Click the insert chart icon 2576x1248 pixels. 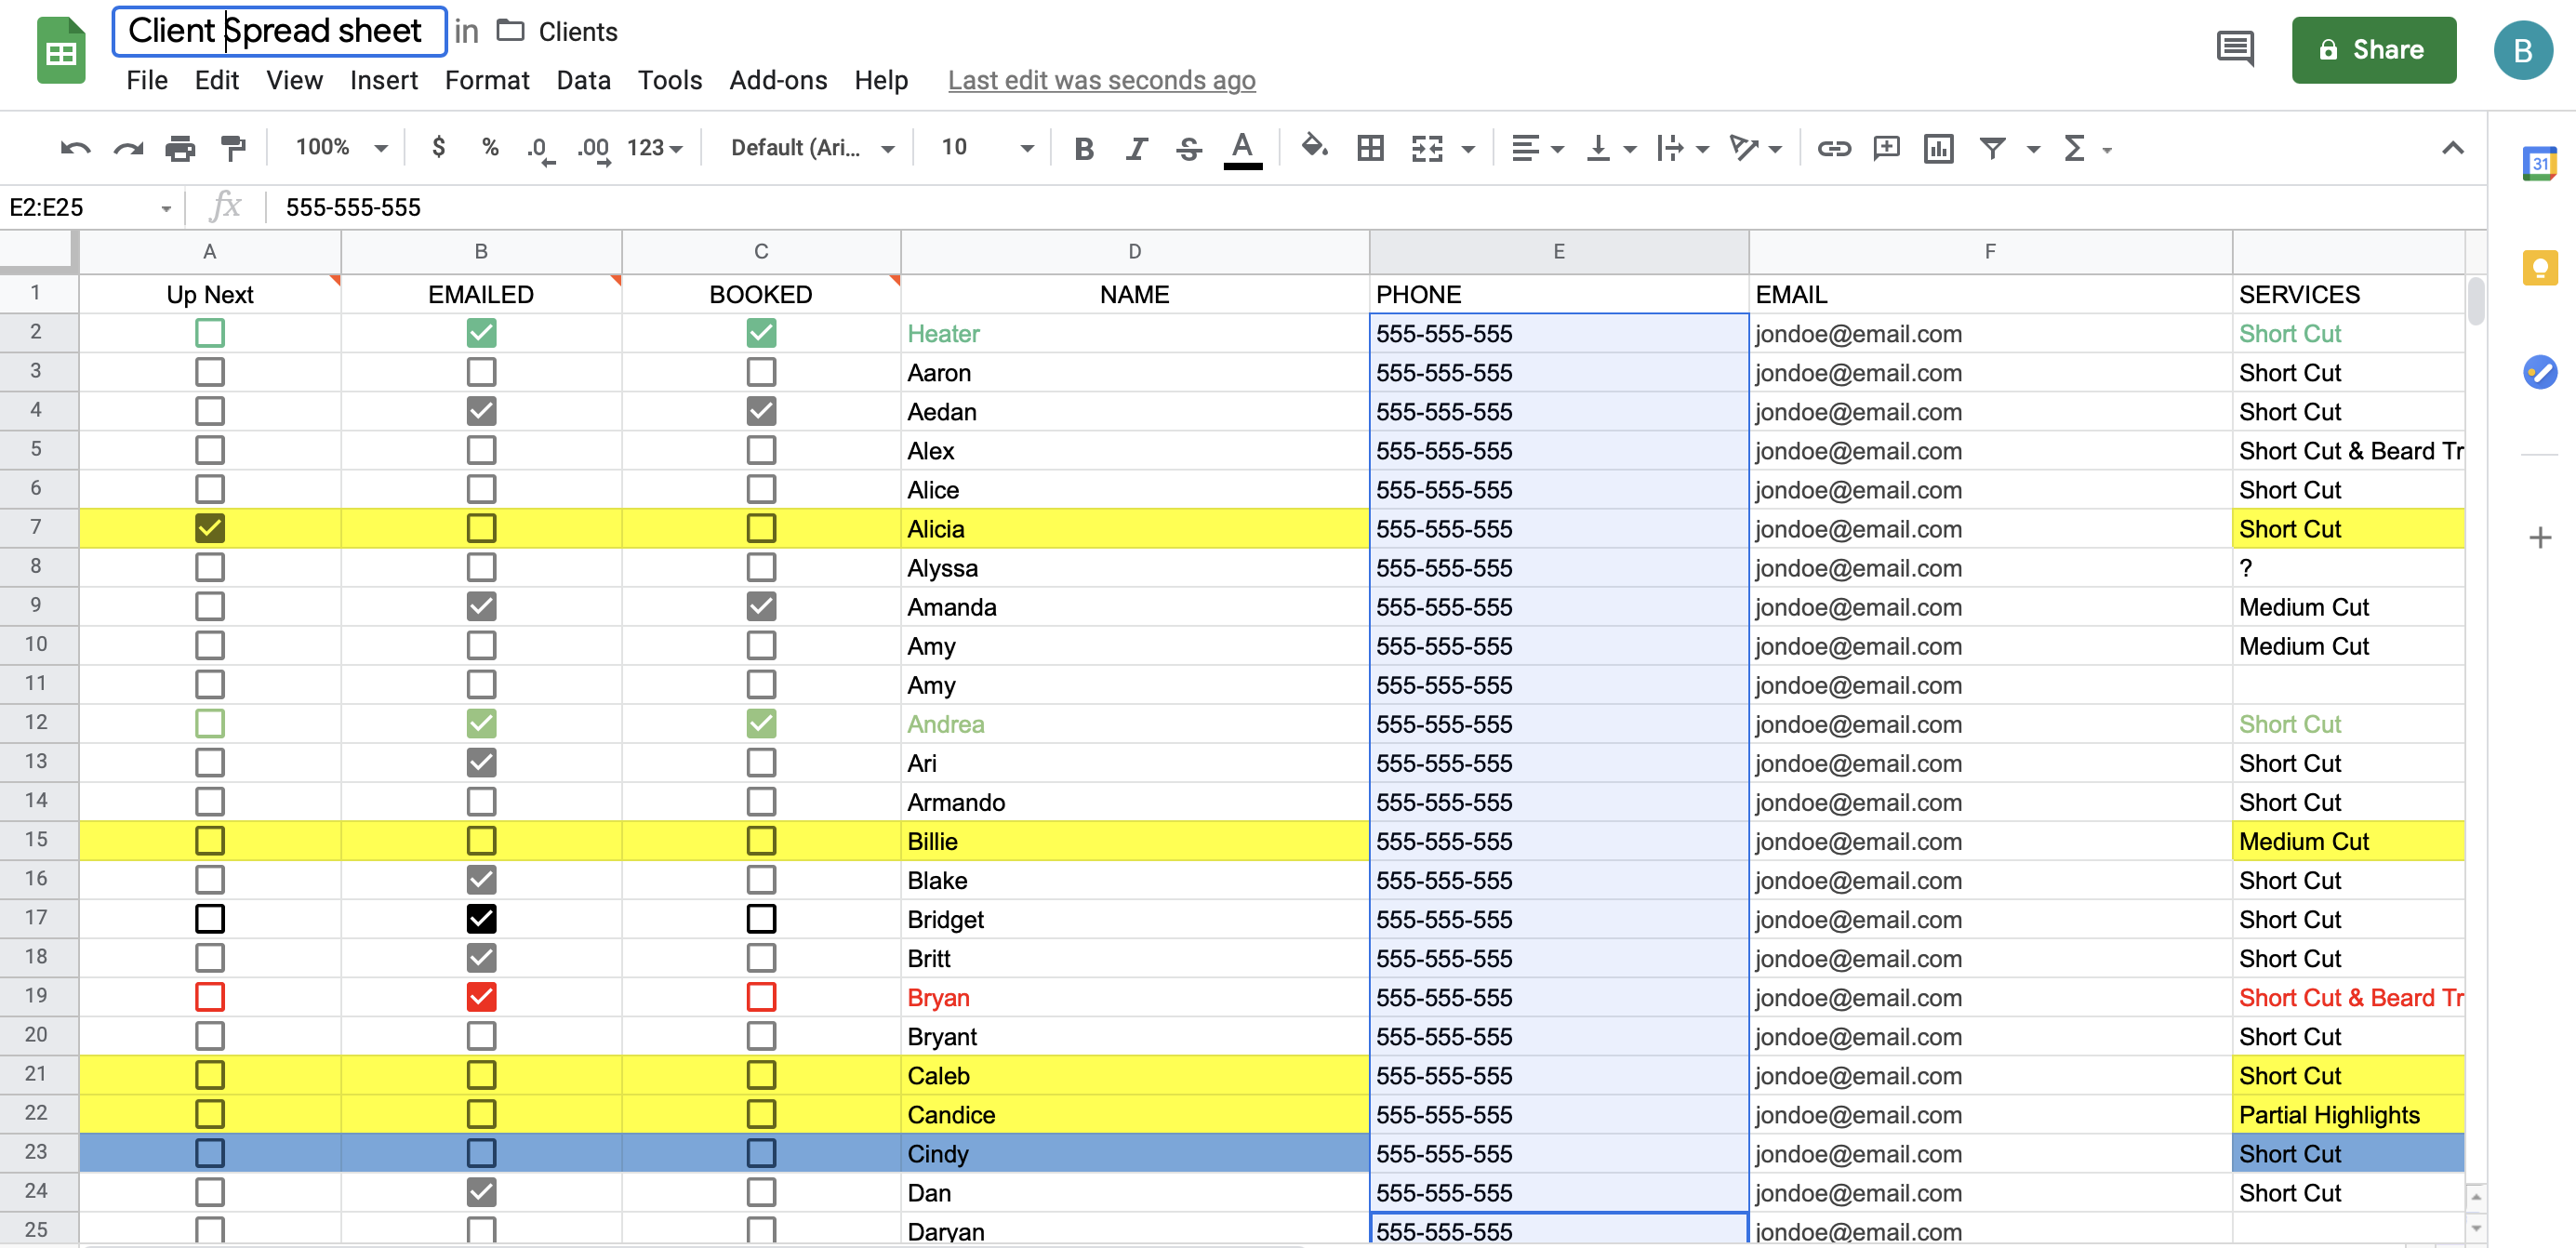pos(1938,148)
